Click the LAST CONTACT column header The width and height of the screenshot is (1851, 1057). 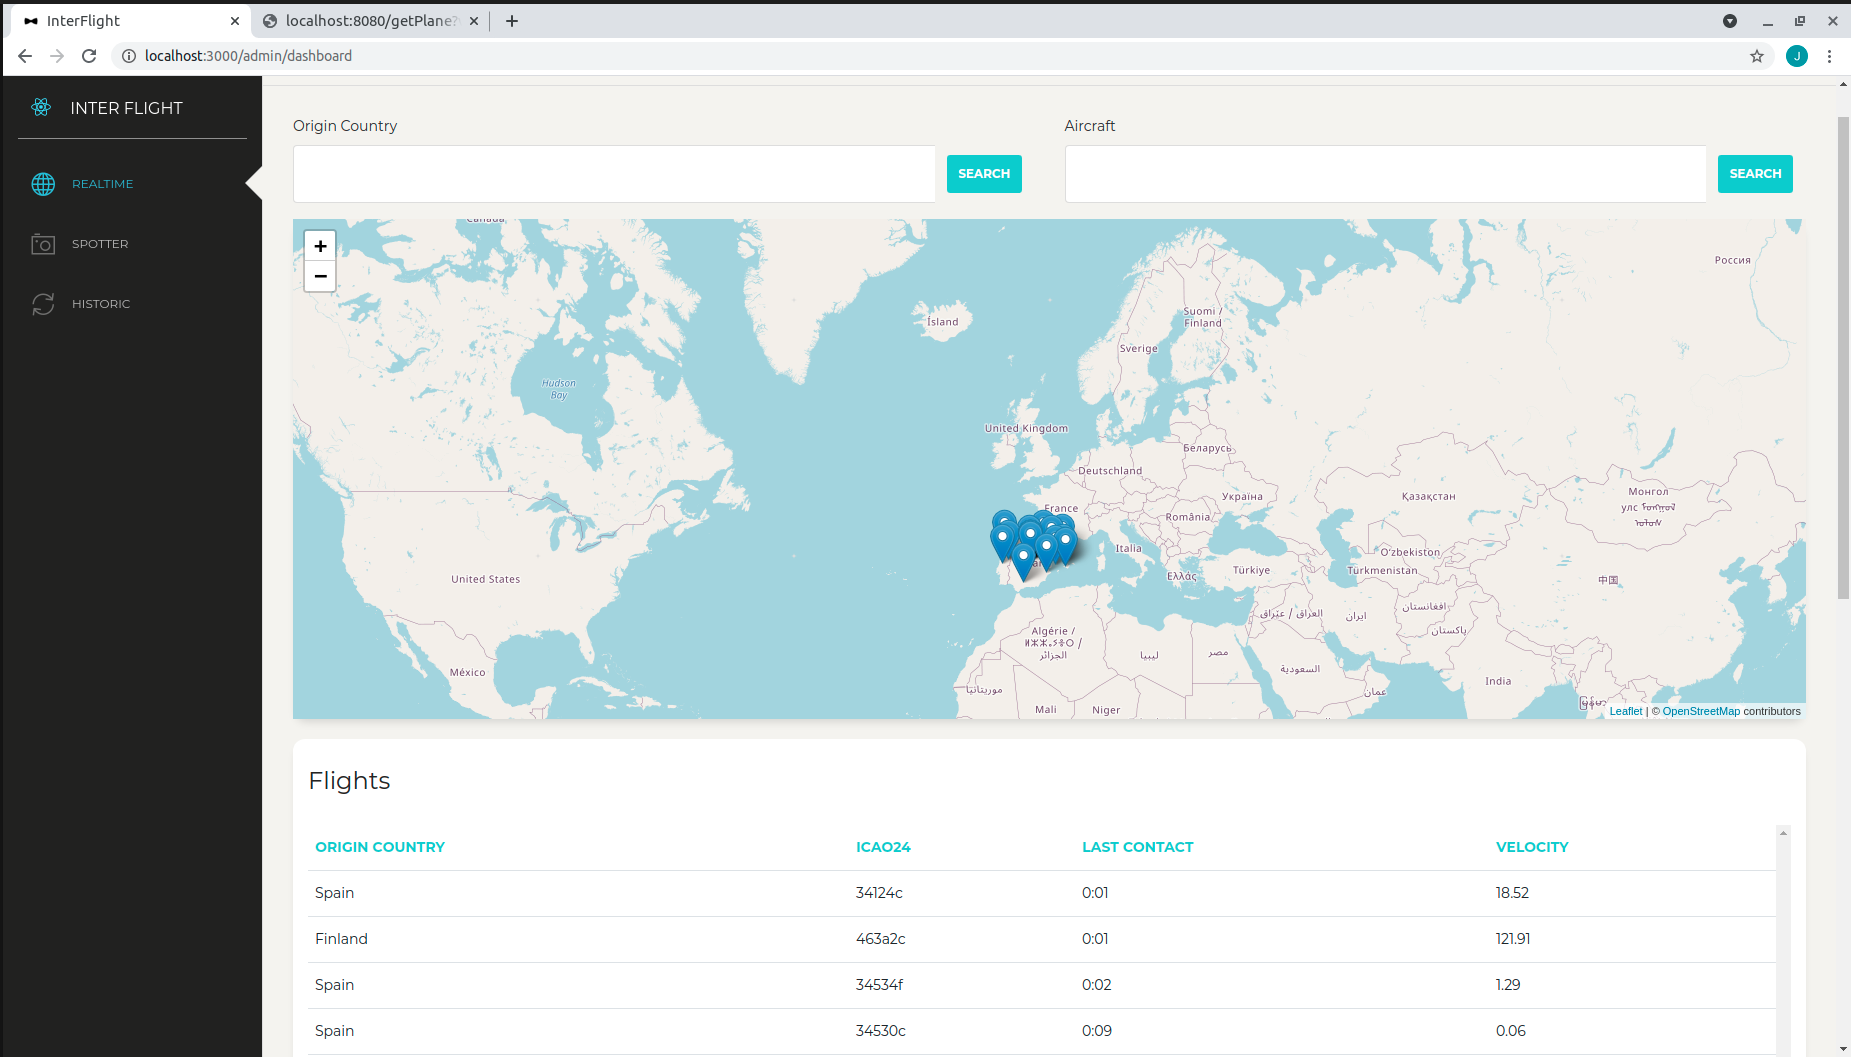(x=1138, y=847)
